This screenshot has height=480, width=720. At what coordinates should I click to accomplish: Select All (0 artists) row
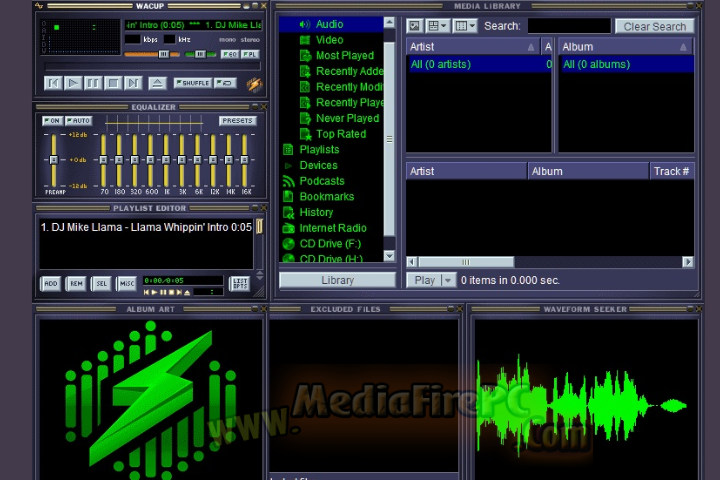point(479,64)
